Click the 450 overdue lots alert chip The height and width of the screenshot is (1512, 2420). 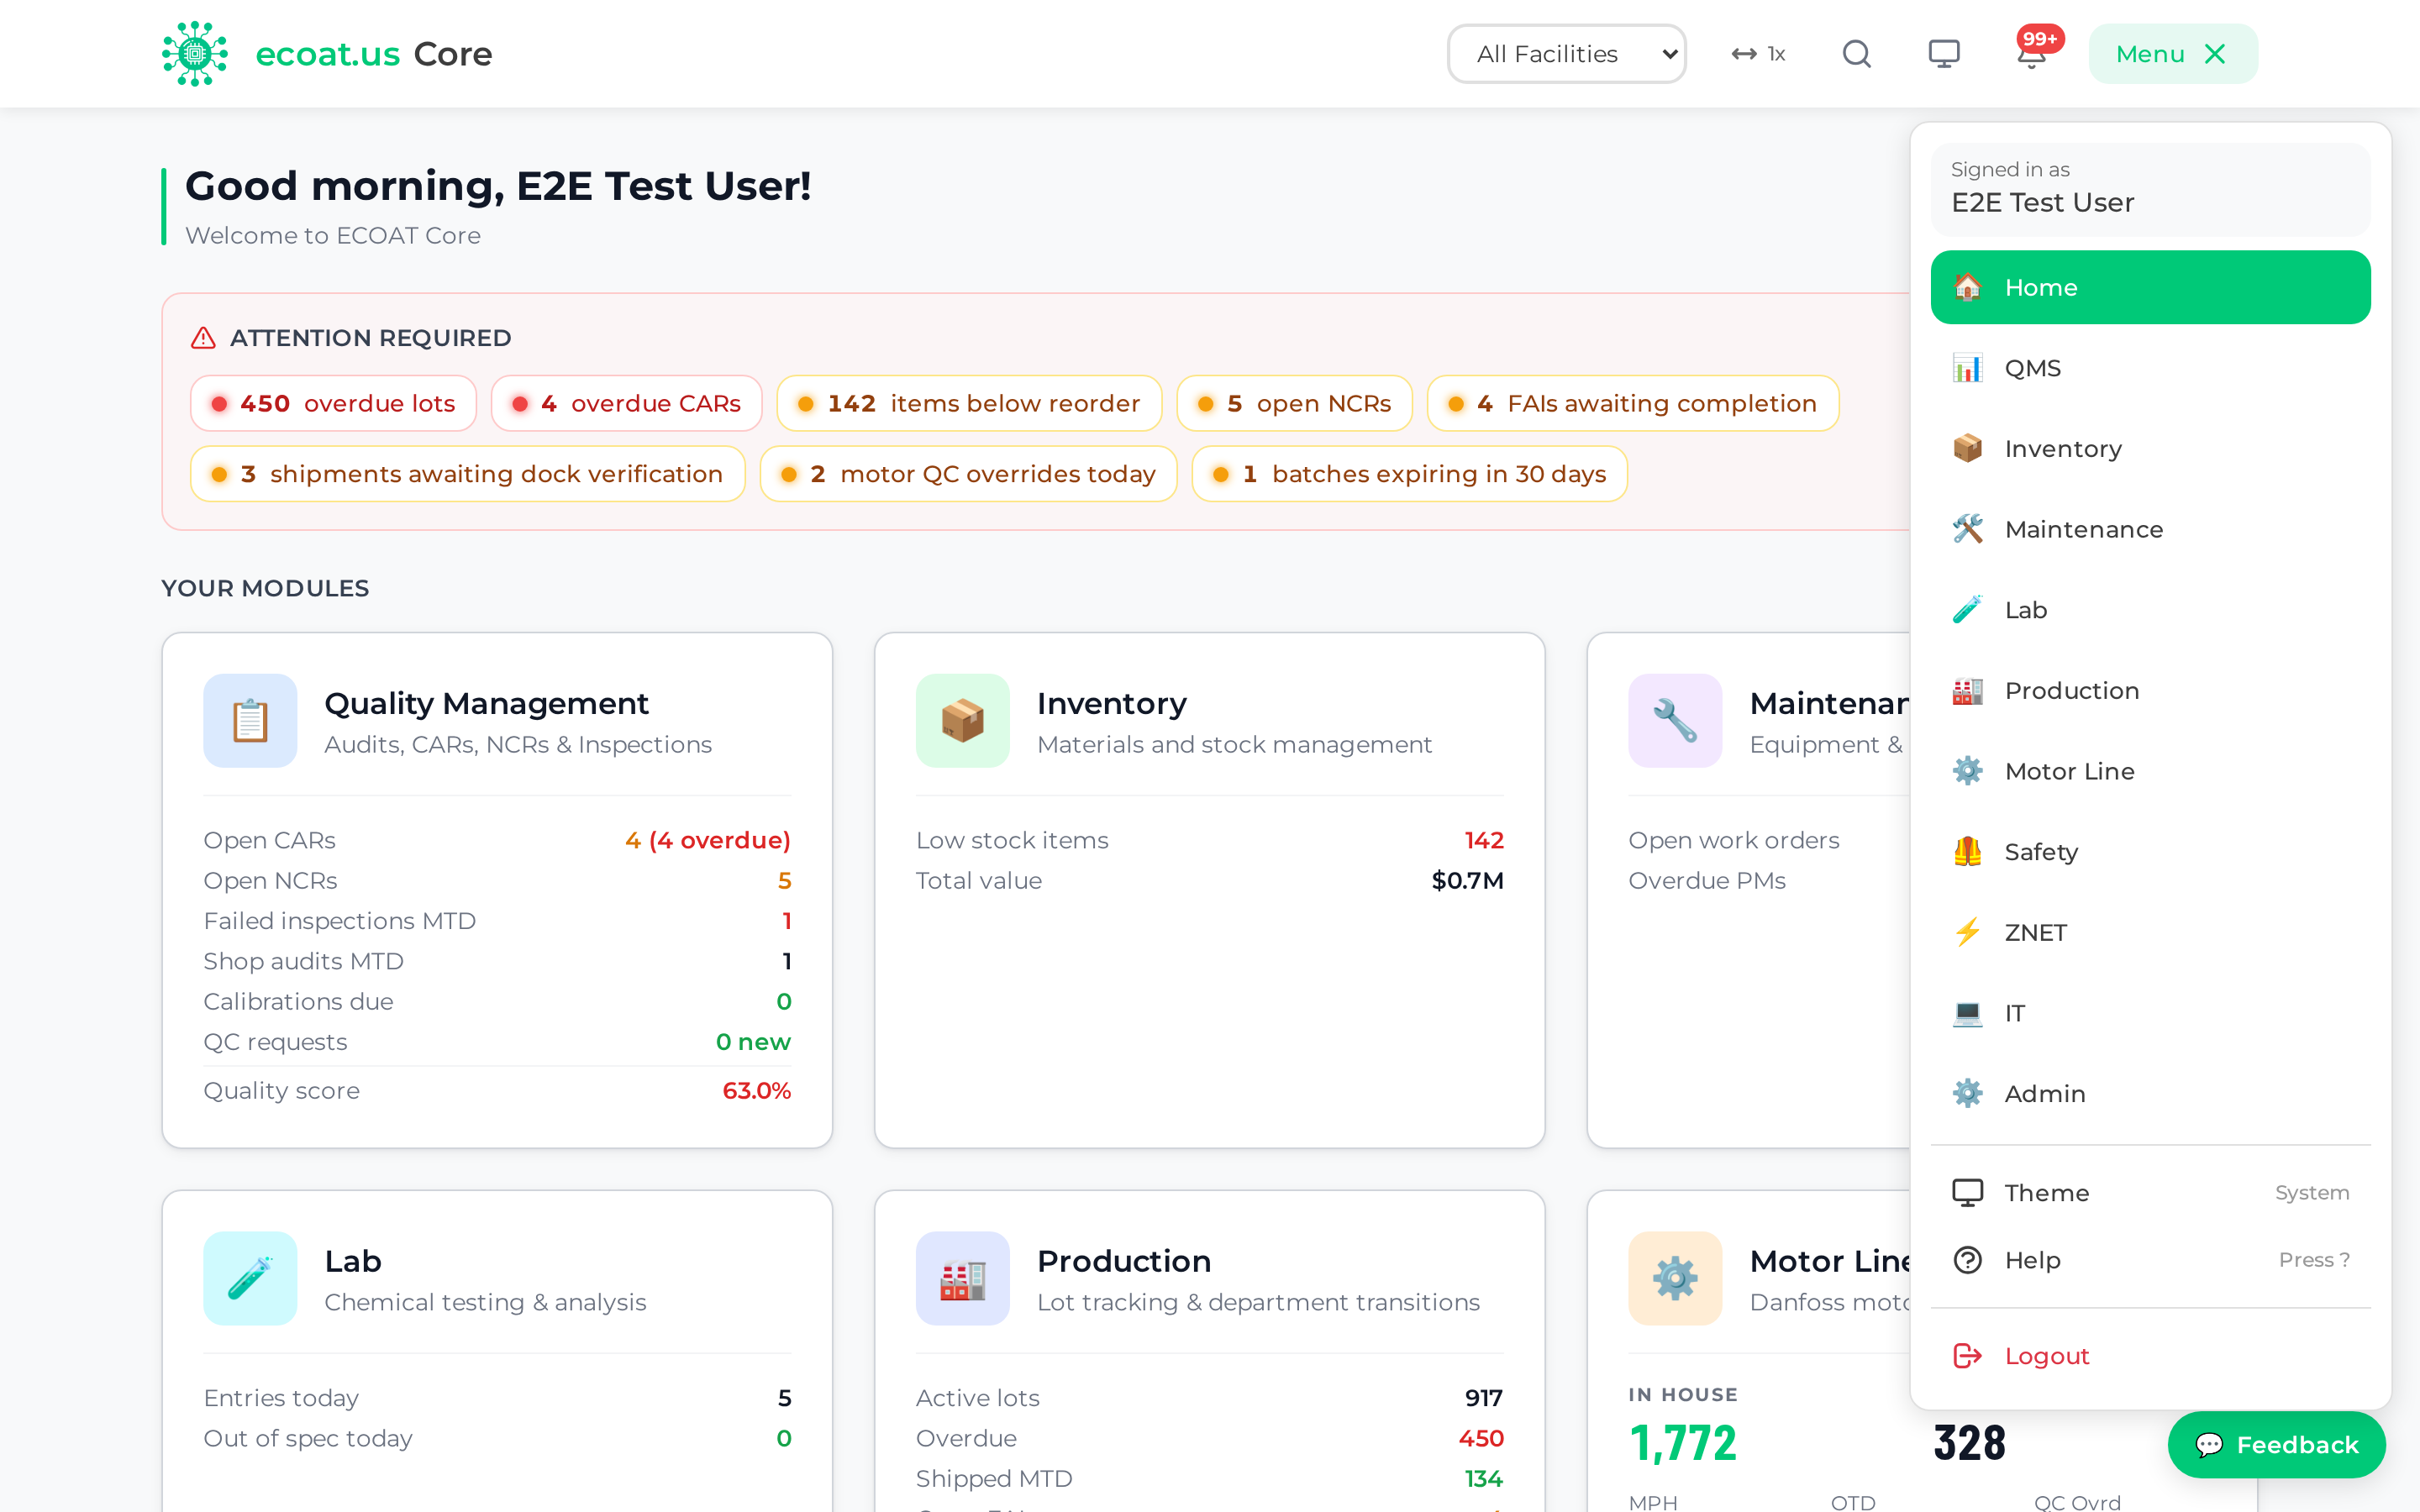[x=333, y=403]
